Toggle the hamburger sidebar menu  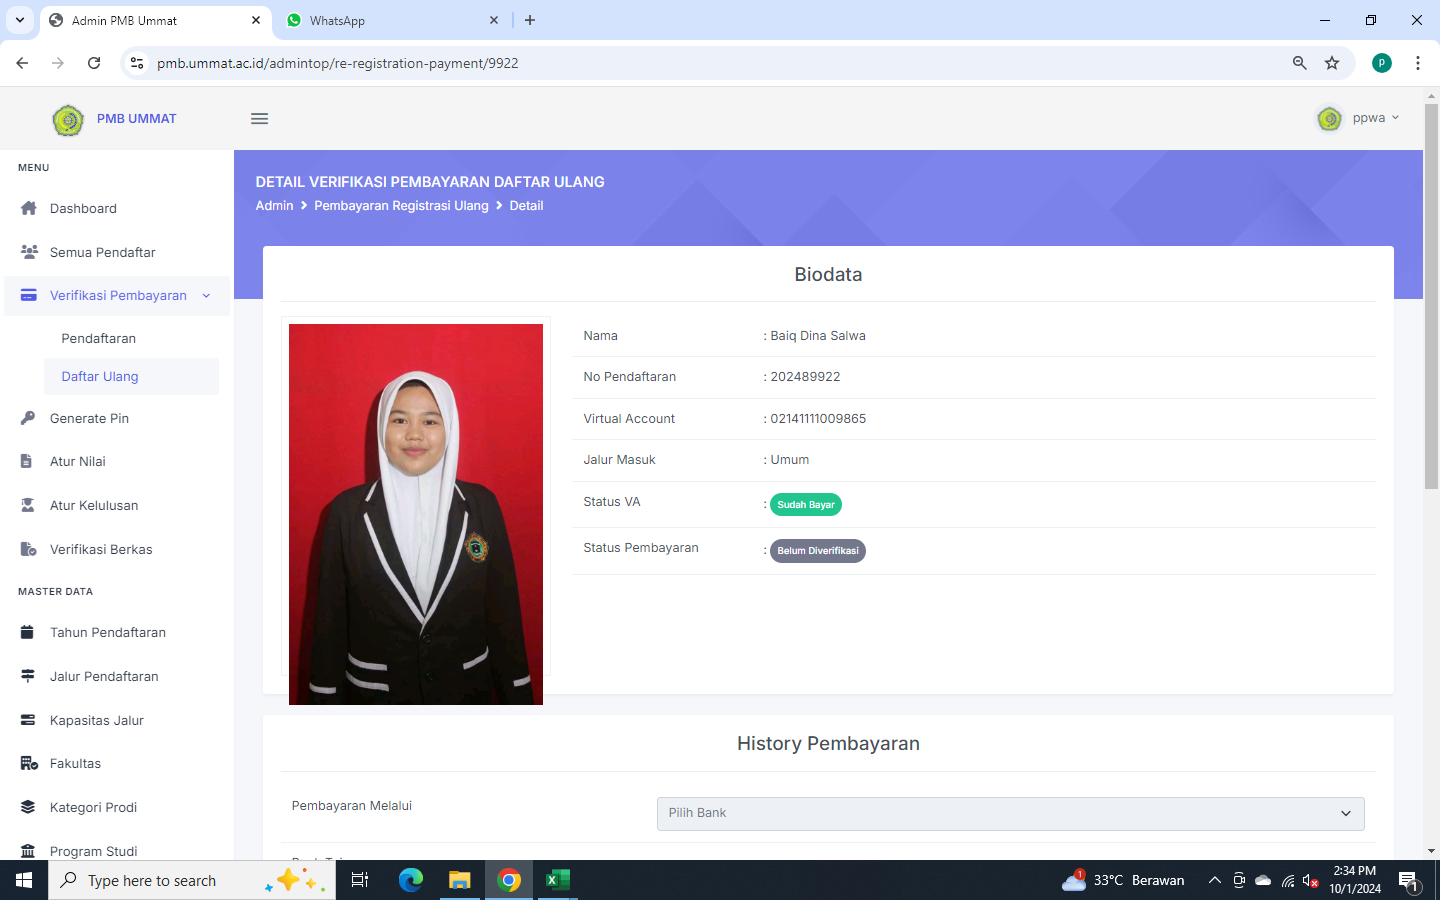tap(259, 119)
